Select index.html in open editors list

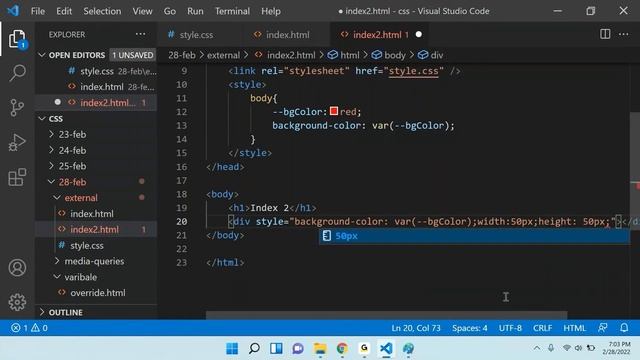point(102,87)
